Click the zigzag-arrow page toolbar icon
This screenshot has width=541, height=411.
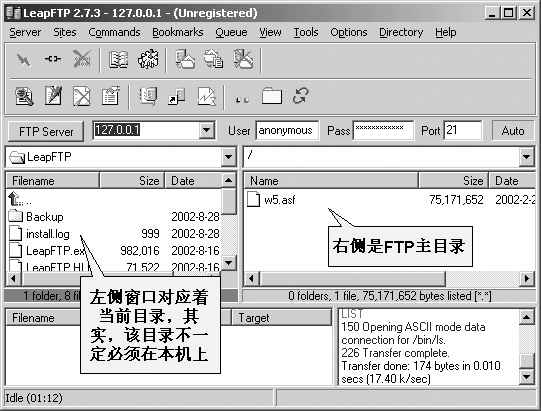click(206, 96)
